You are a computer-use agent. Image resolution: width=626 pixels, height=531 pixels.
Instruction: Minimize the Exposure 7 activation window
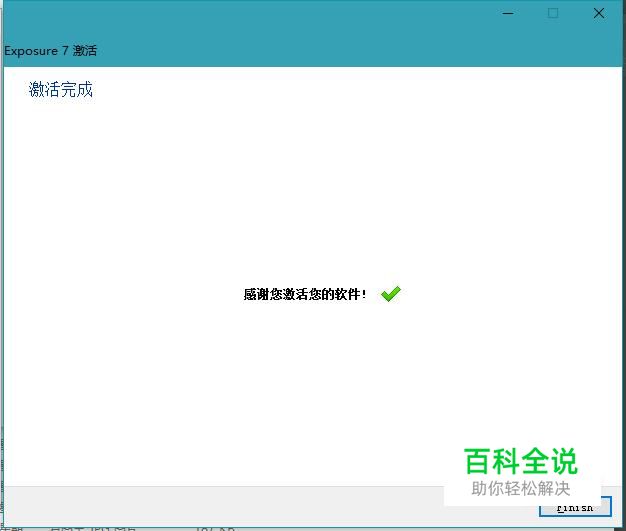point(508,13)
